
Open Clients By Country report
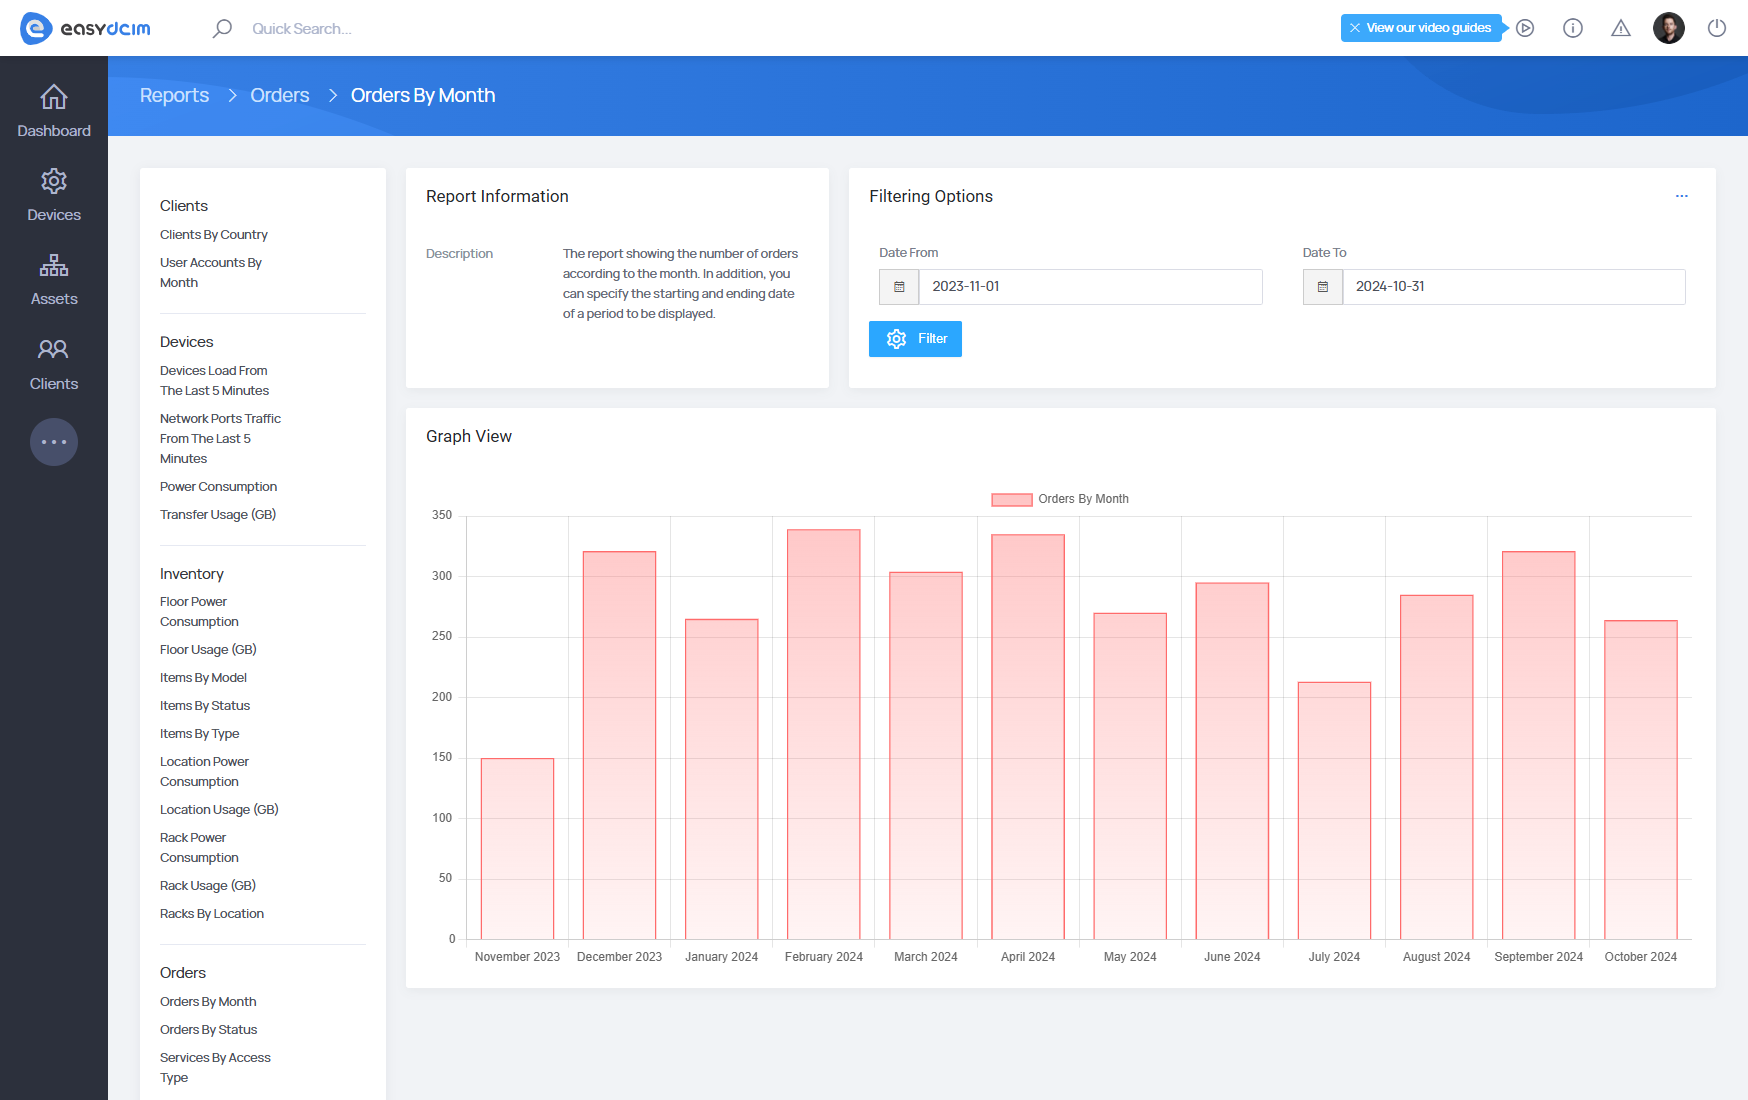click(213, 234)
